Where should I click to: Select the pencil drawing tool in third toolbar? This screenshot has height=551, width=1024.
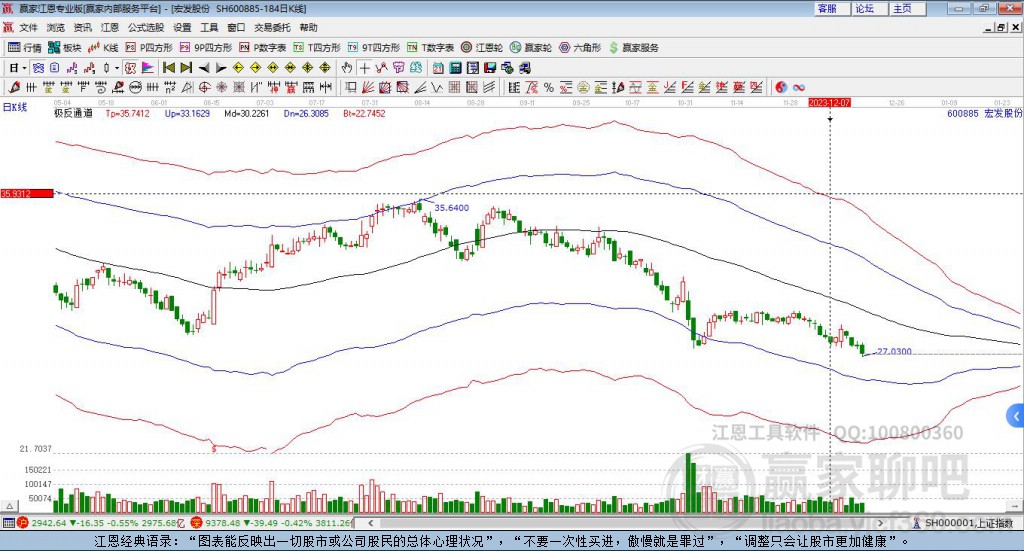pos(13,87)
